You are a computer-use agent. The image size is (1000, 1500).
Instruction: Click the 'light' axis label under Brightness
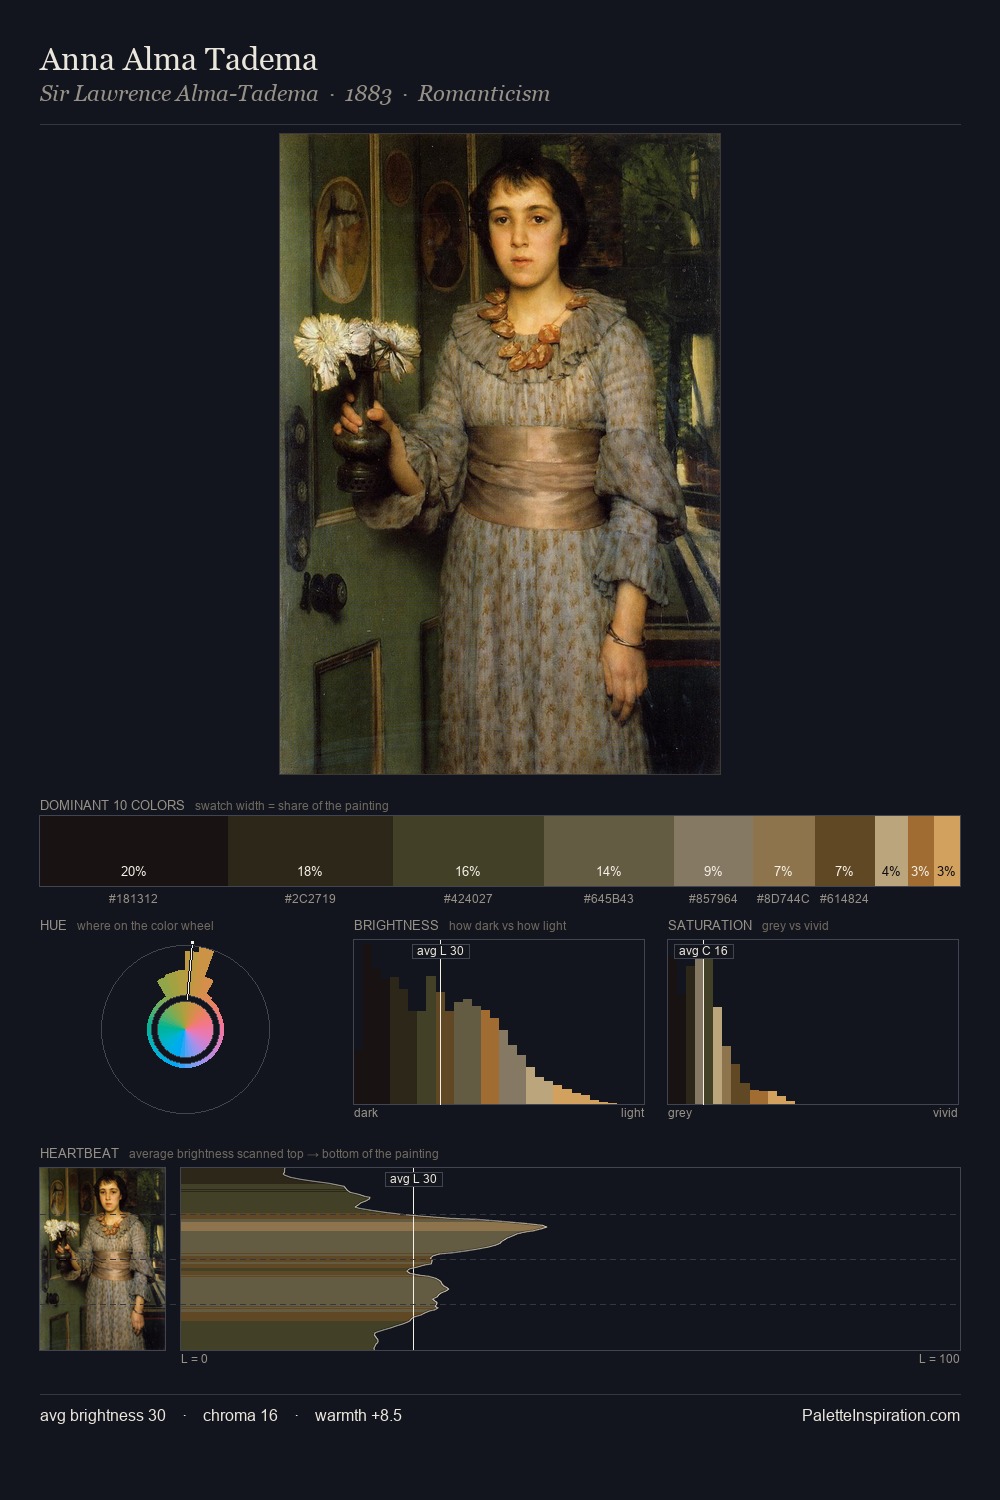[x=632, y=1113]
